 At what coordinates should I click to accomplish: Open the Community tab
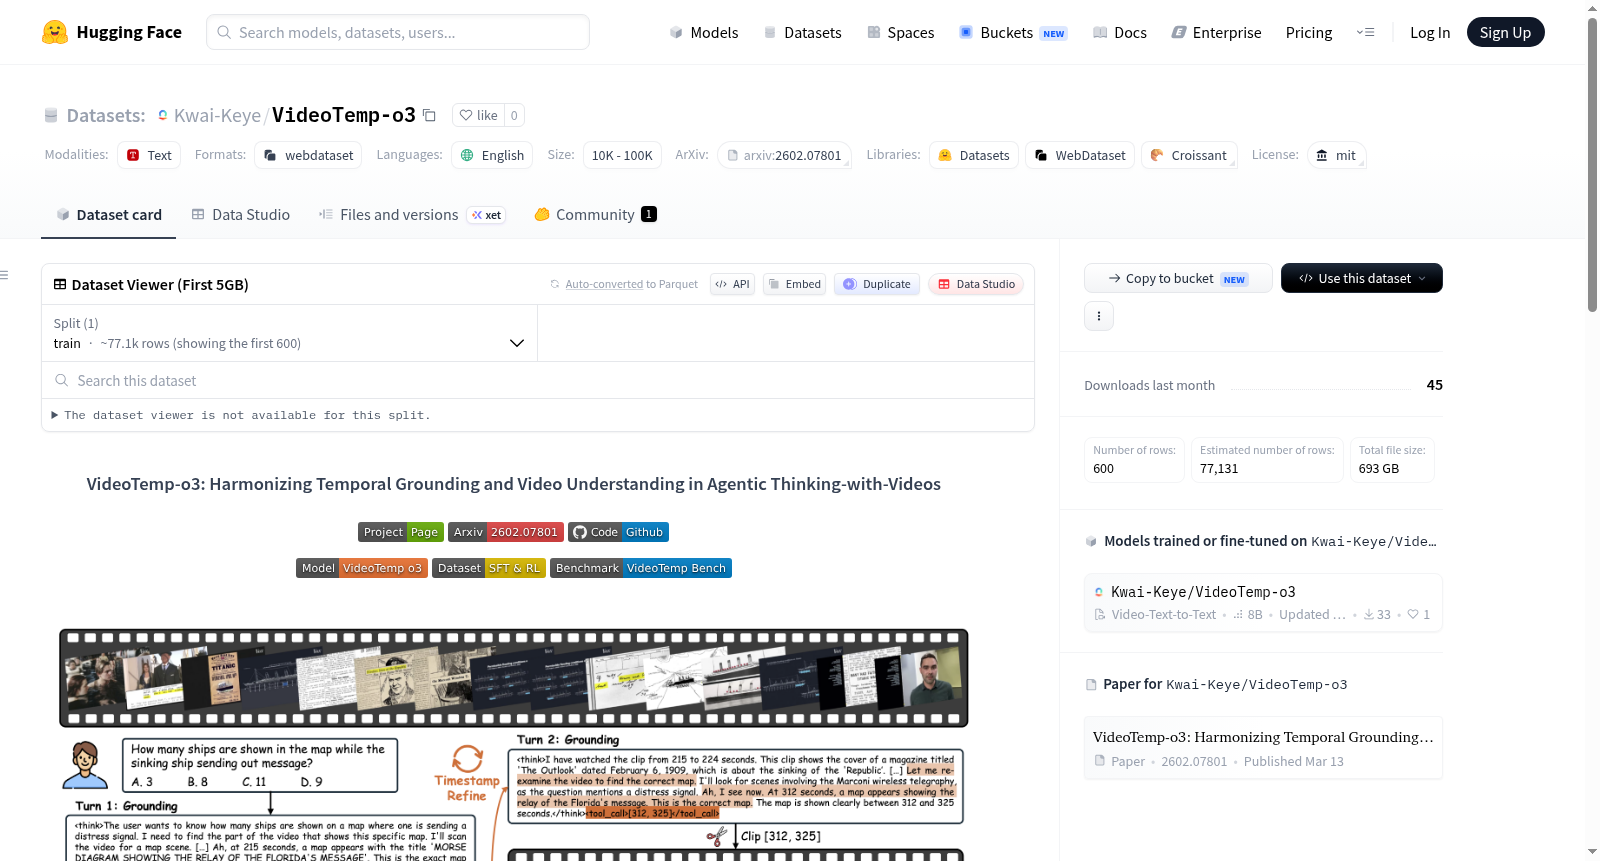click(x=595, y=214)
